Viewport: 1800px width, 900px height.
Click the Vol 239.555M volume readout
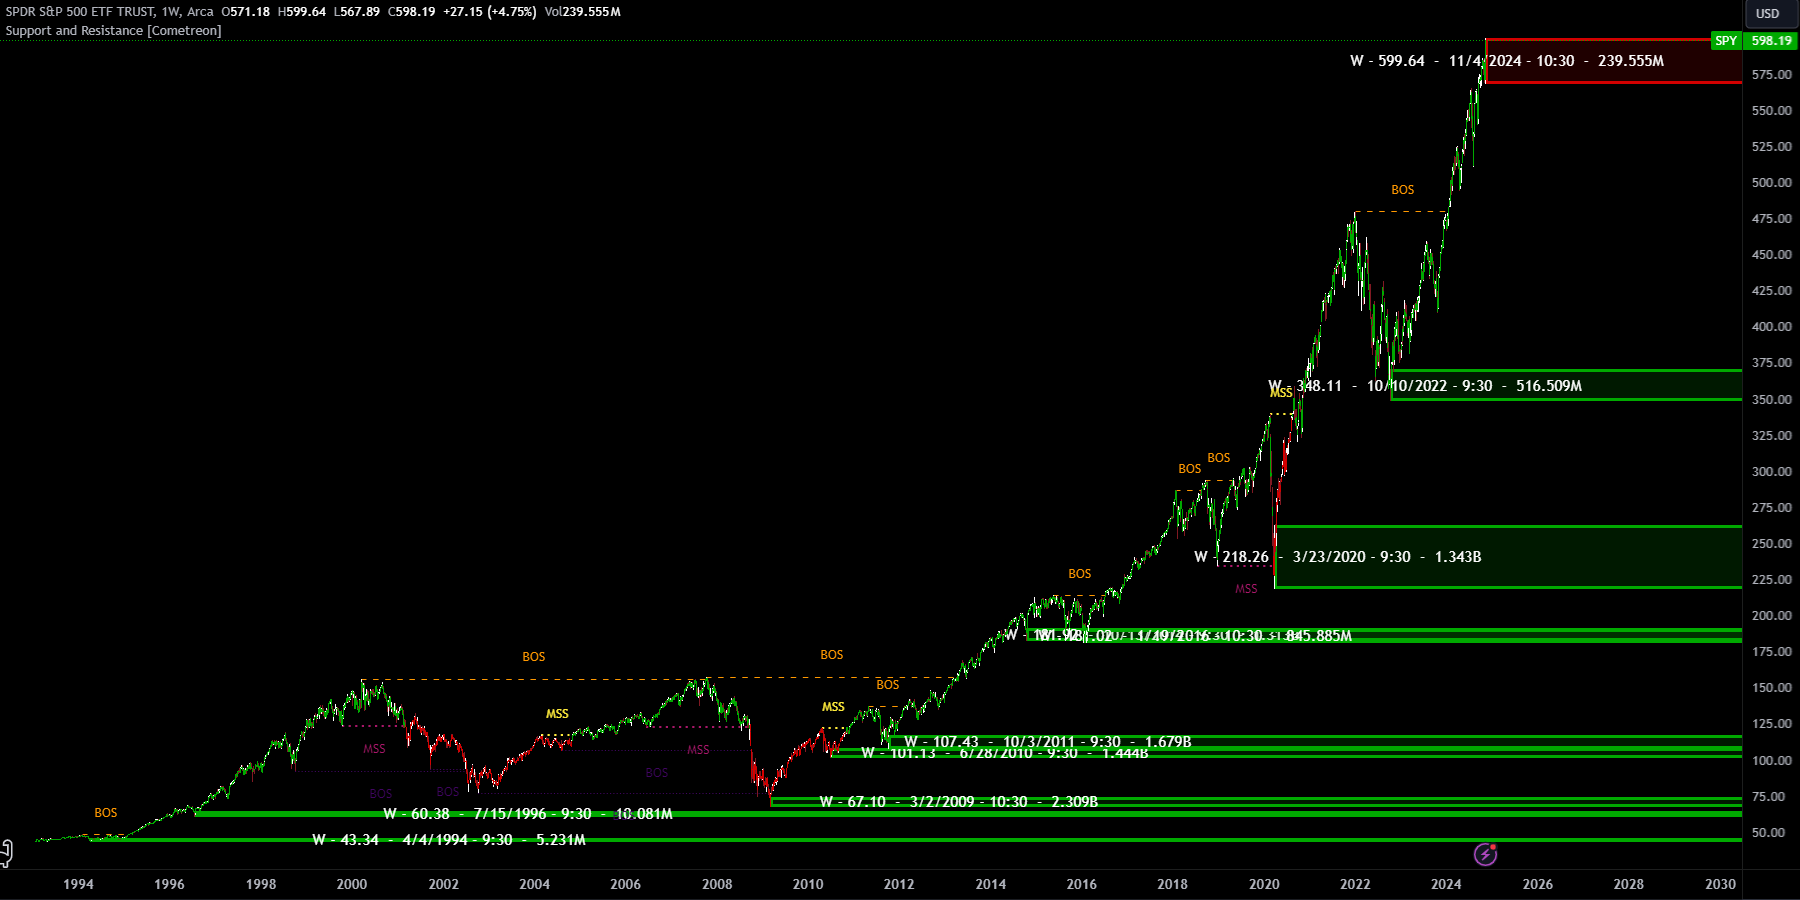[x=583, y=12]
